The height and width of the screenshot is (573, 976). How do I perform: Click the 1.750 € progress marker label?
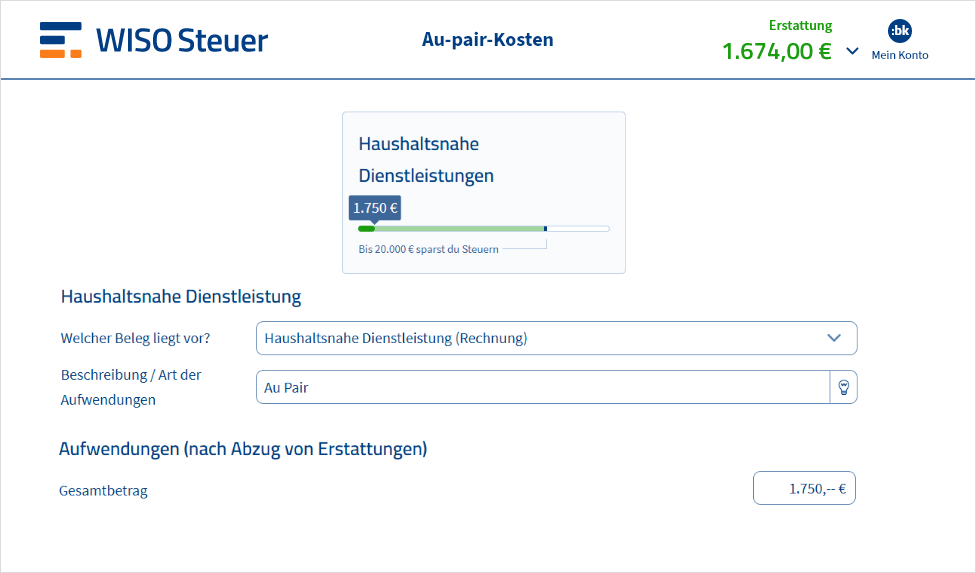[375, 208]
